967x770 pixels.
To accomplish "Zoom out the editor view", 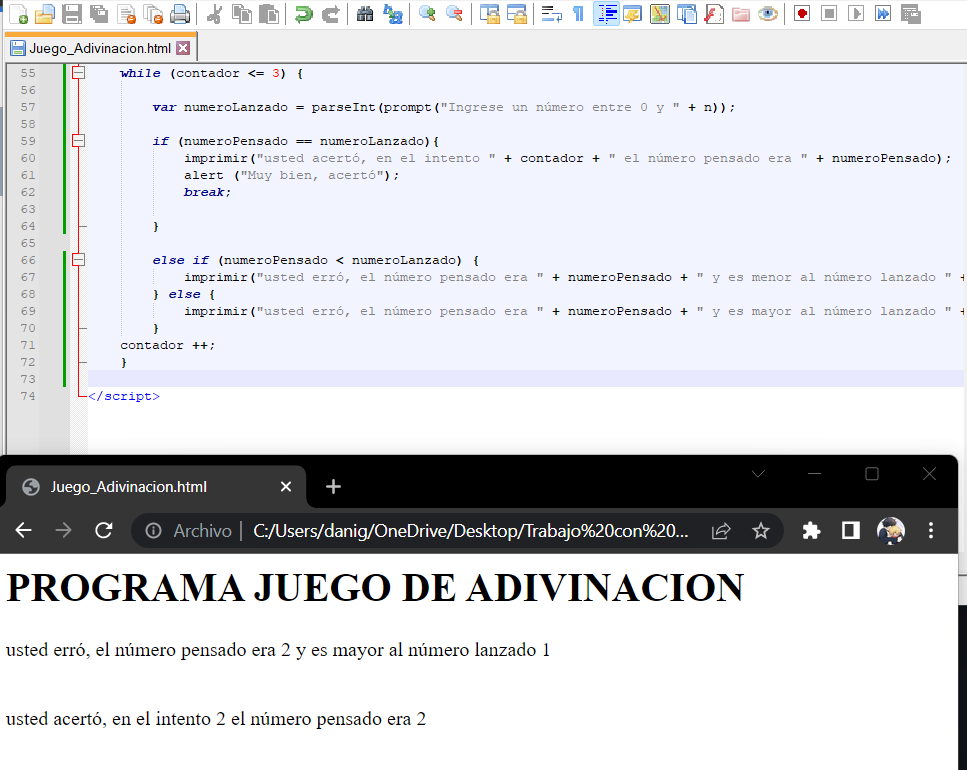I will (454, 14).
